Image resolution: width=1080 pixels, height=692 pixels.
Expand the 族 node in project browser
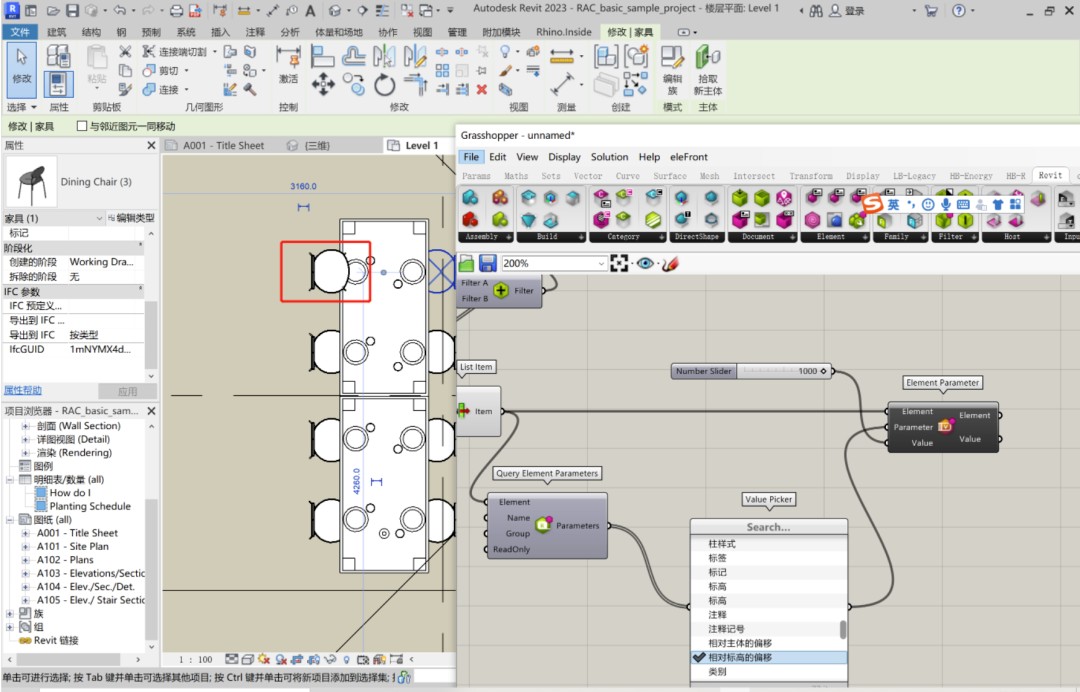pos(10,613)
